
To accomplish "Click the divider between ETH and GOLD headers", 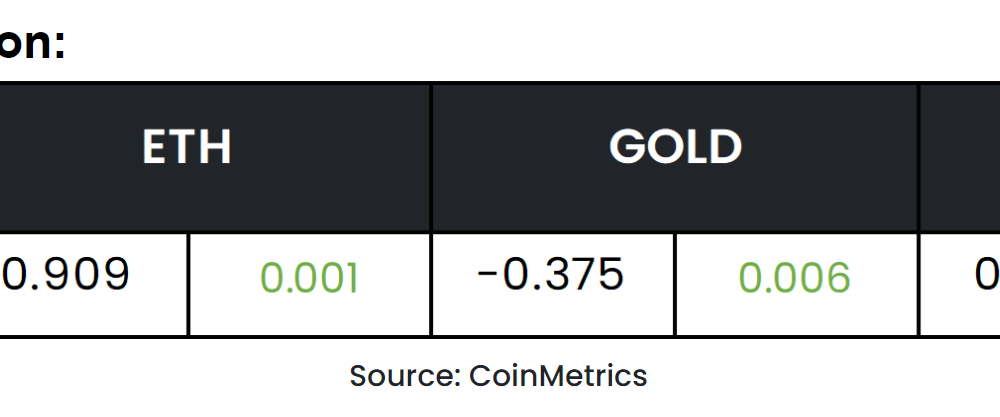I will click(432, 157).
